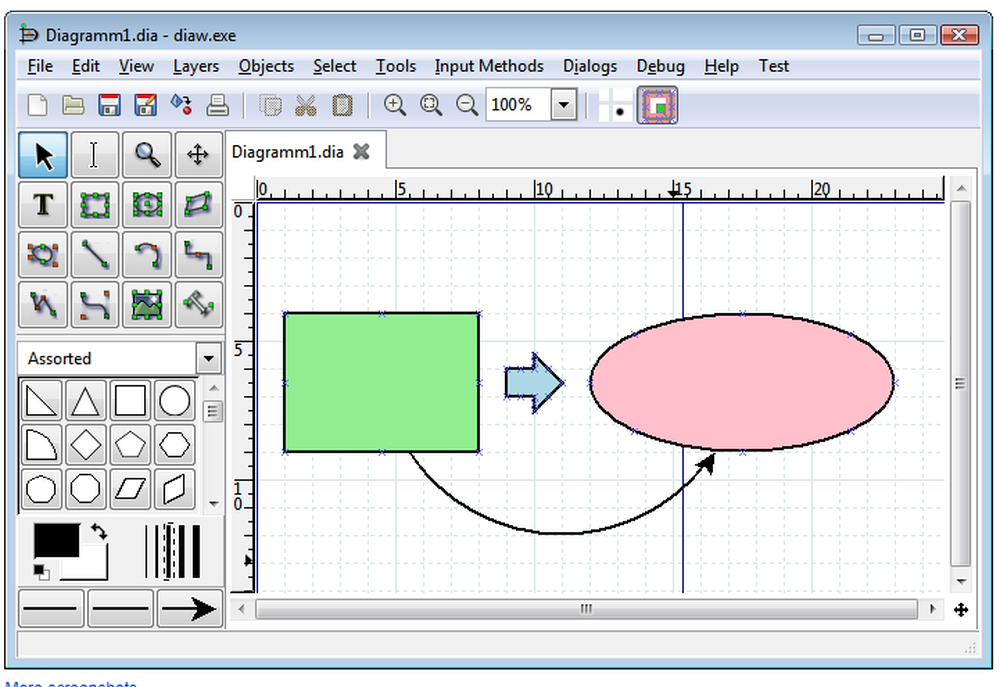This screenshot has height=687, width=1000.
Task: Close the Diagramm1.dia tab
Action: tap(362, 152)
